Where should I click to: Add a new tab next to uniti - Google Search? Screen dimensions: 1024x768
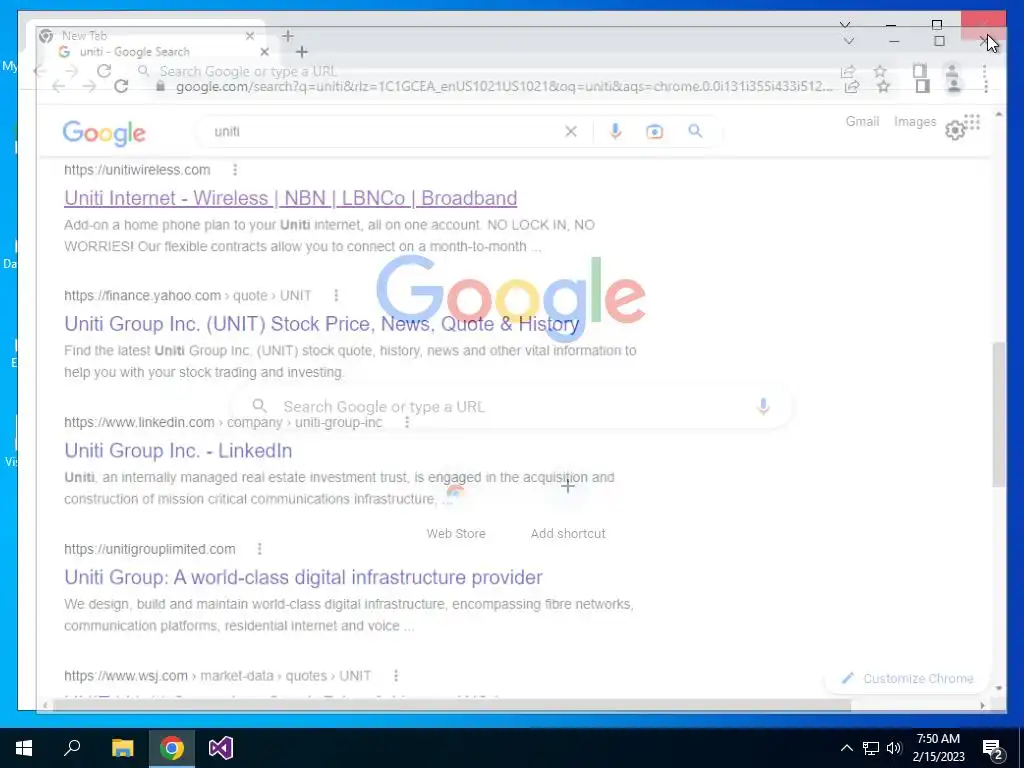coord(302,52)
